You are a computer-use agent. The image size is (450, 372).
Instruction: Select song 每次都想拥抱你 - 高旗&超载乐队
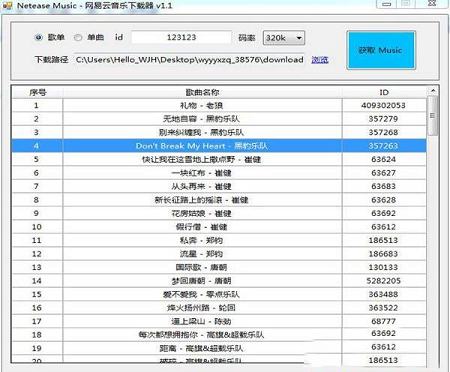tap(202, 335)
